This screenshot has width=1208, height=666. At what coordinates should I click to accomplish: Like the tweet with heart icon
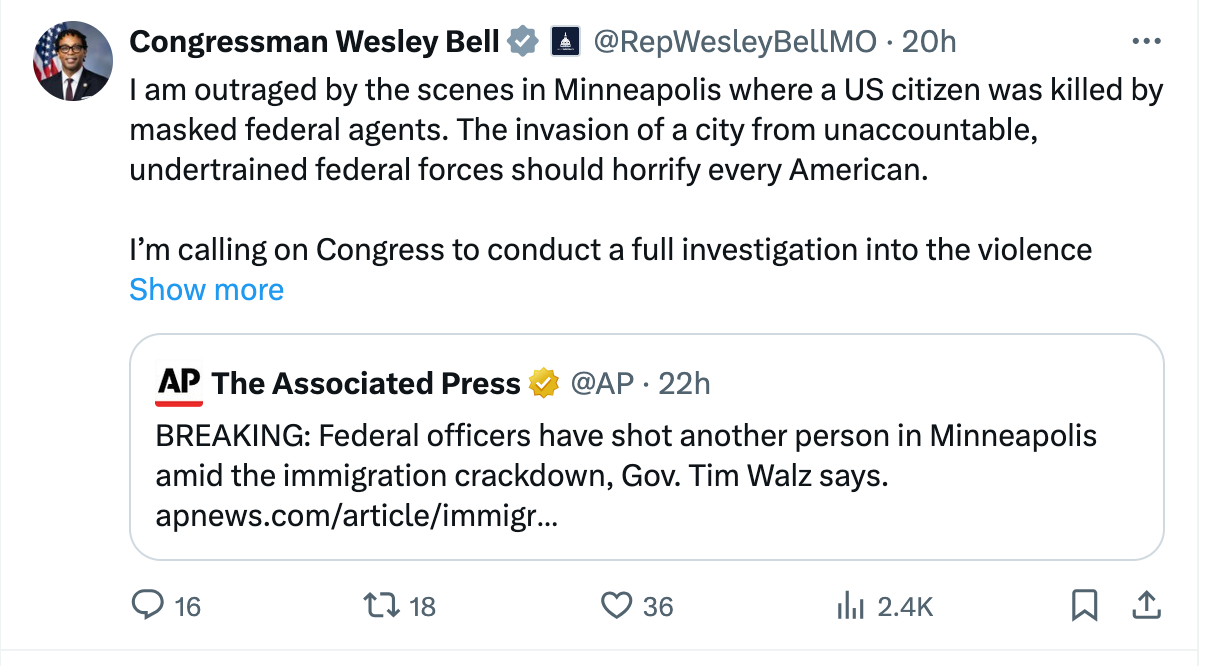(617, 605)
